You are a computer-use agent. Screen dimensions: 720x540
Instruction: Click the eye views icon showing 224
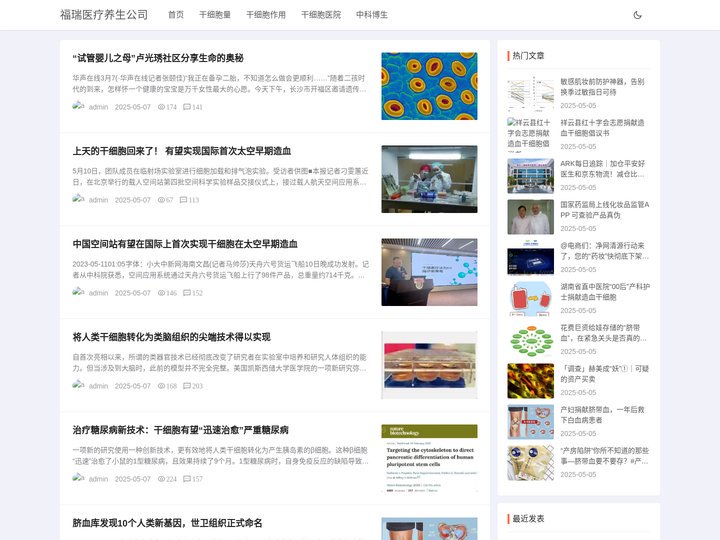click(161, 479)
